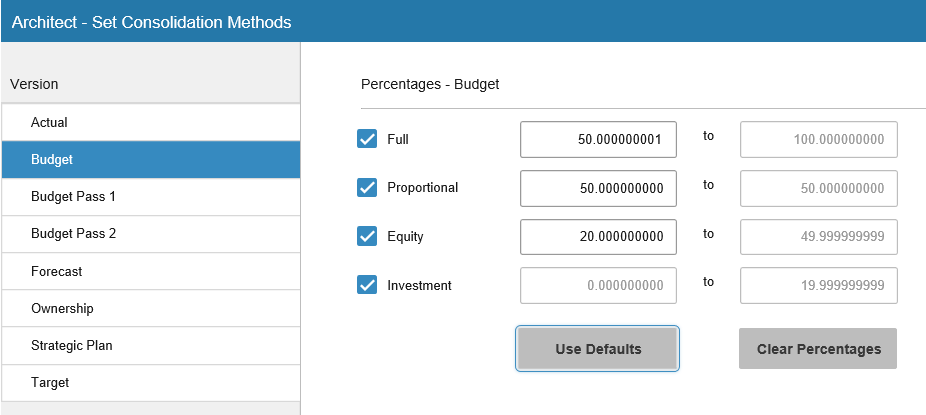
Task: Select the Budget version in list
Action: (x=150, y=160)
